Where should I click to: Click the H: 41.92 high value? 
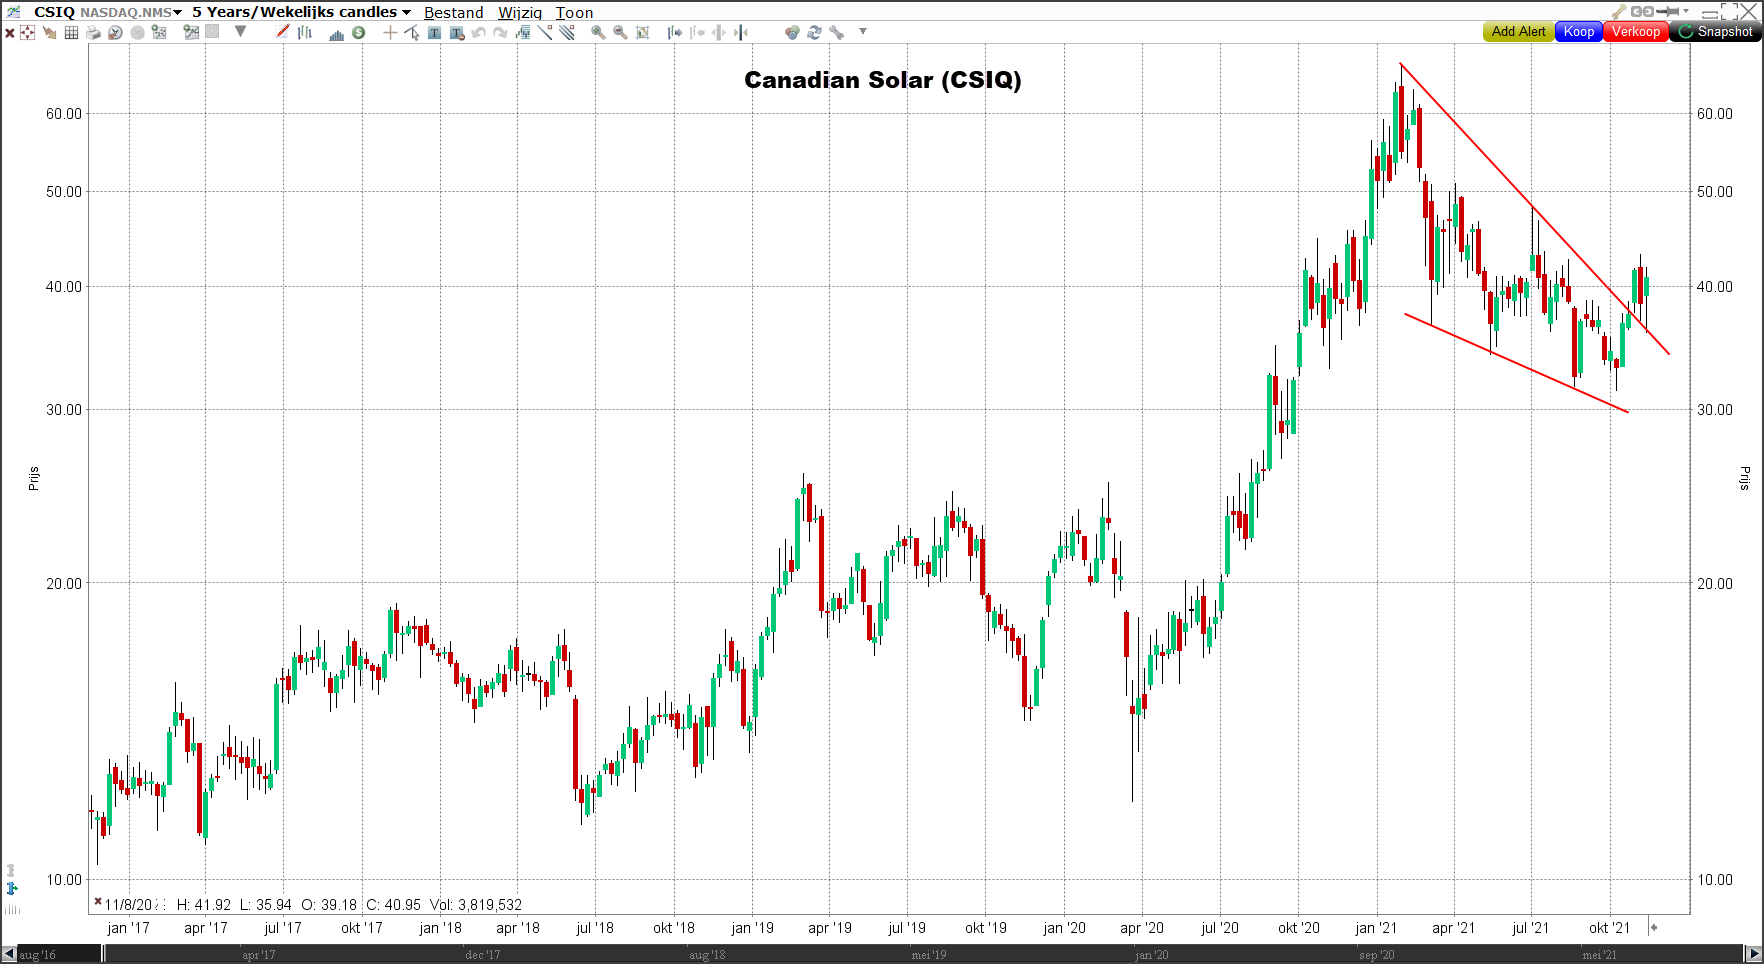click(204, 905)
